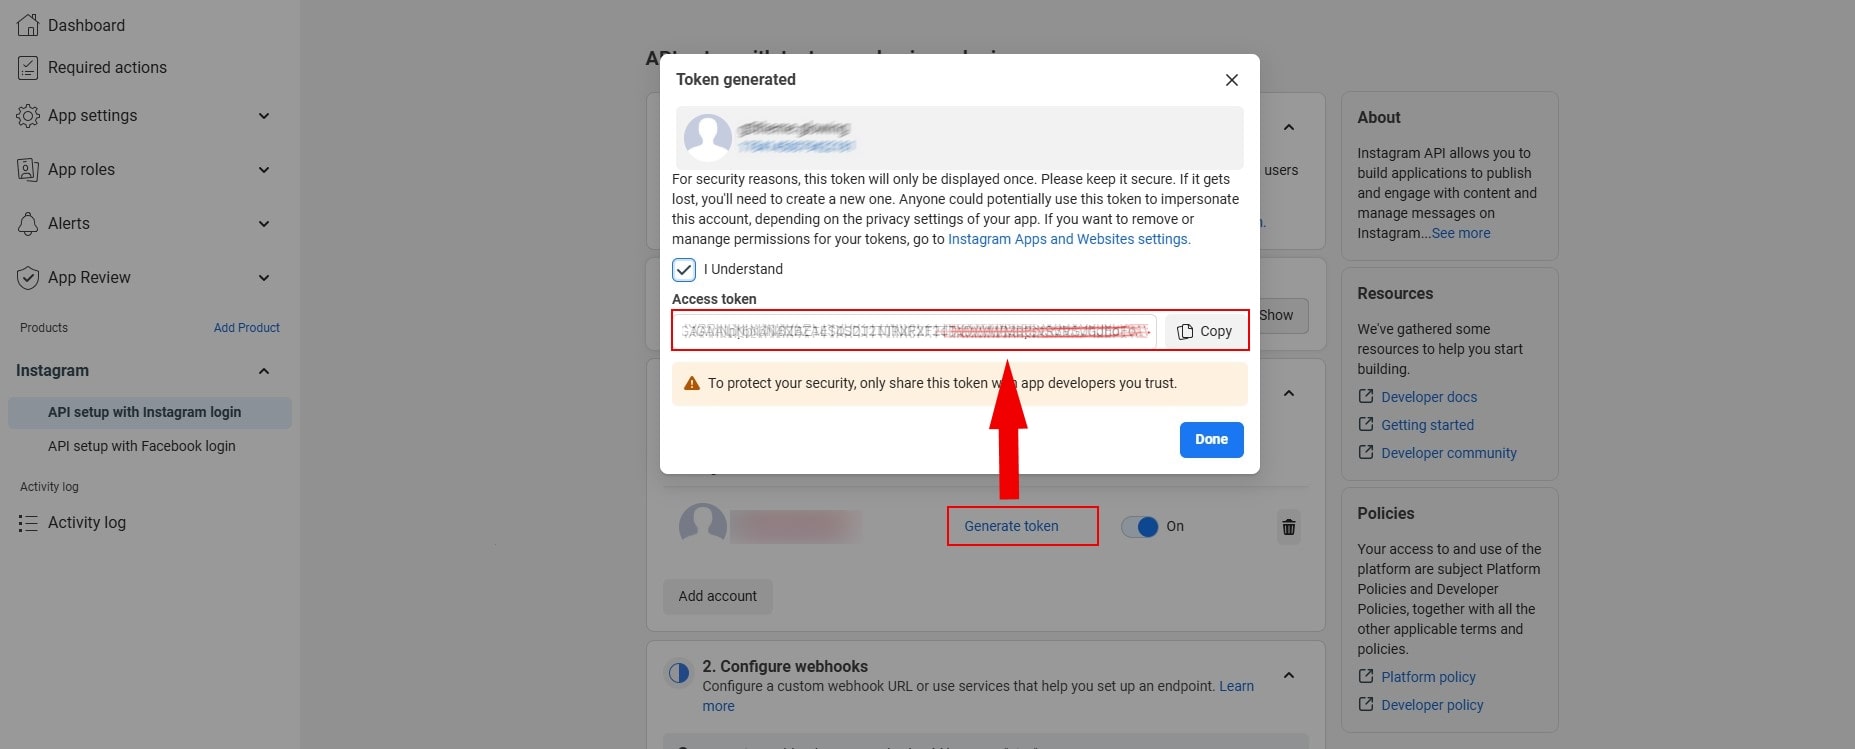The image size is (1855, 749).
Task: Select API setup with Instagram login
Action: click(x=150, y=412)
